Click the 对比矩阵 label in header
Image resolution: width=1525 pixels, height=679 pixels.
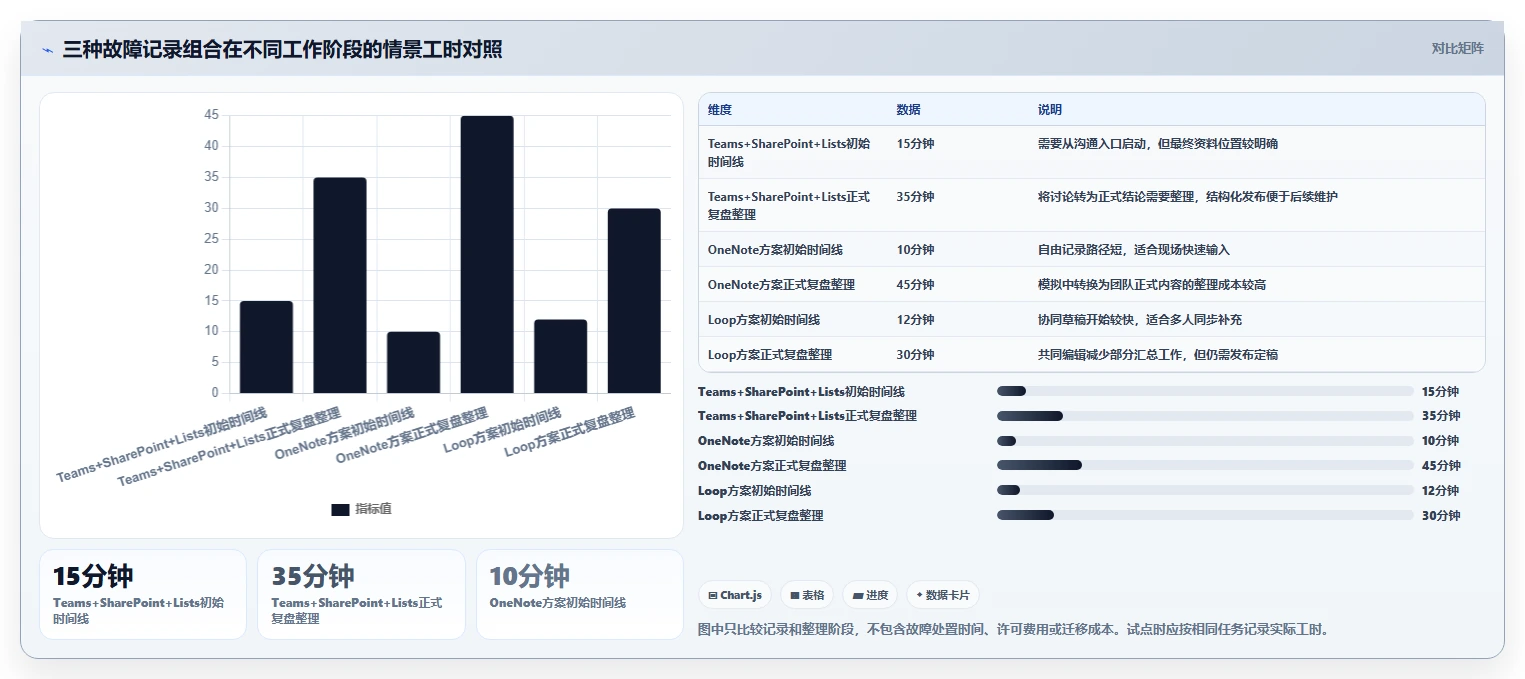pyautogui.click(x=1457, y=48)
